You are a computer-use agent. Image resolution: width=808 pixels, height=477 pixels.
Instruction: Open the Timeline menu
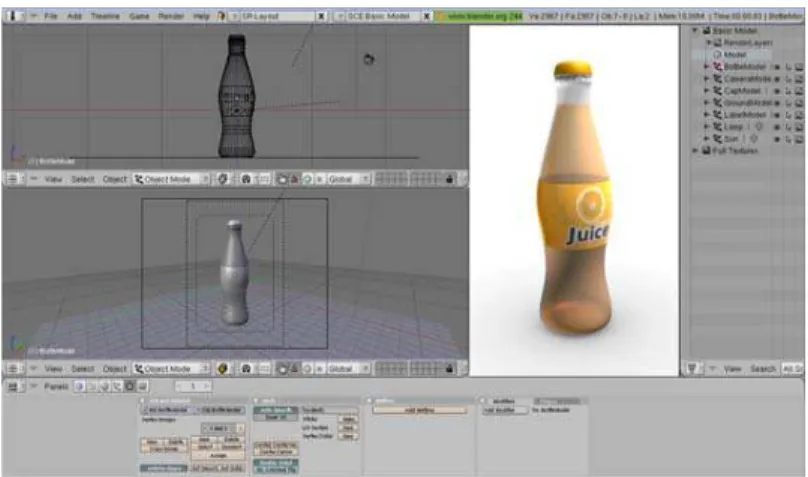point(105,16)
